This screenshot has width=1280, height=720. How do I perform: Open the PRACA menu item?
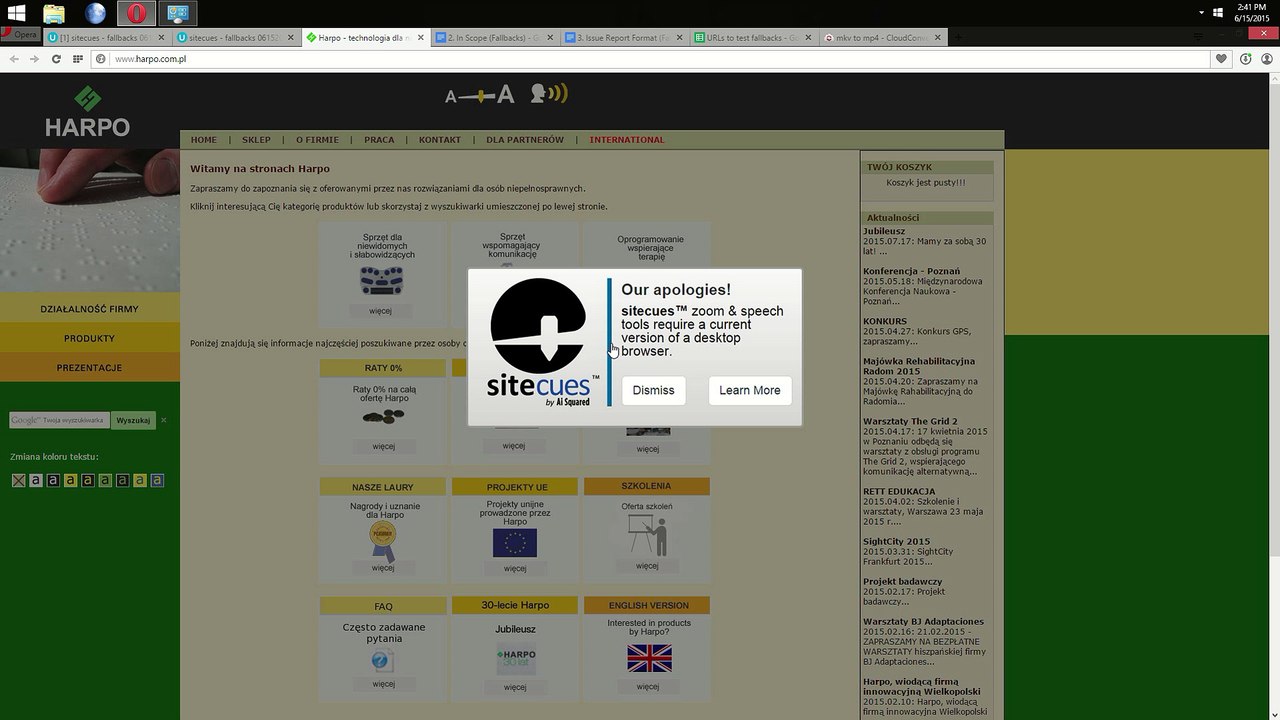click(379, 140)
